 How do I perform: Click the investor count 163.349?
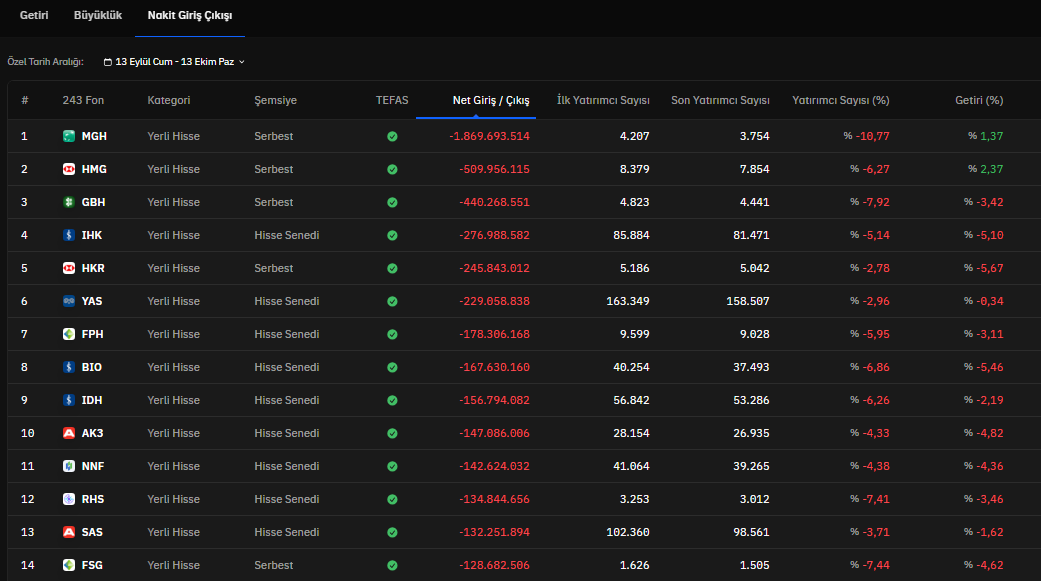[627, 301]
